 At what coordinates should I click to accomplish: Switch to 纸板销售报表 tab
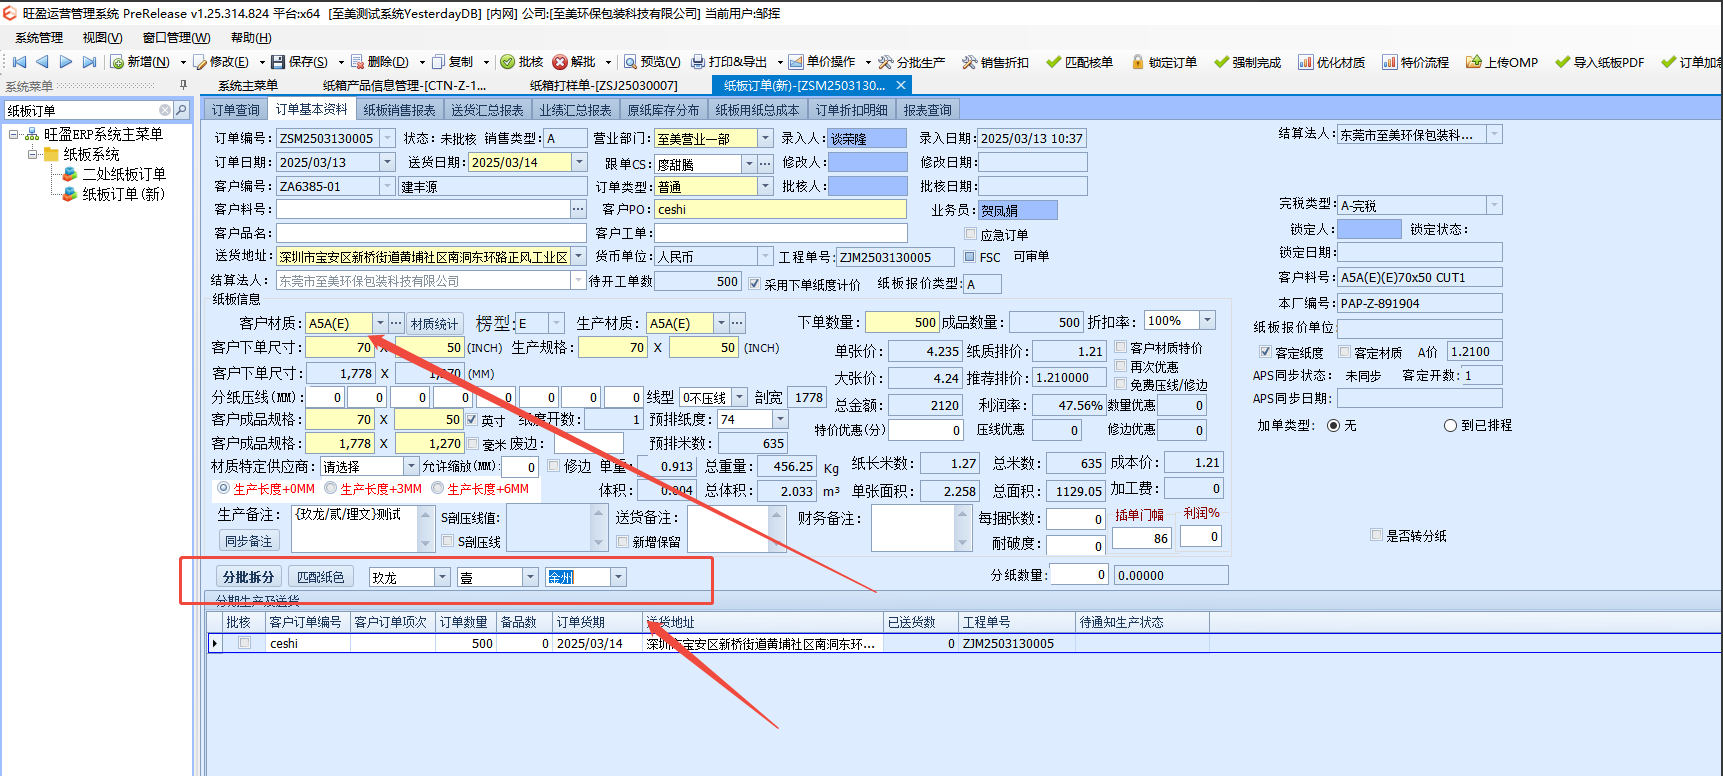[x=399, y=110]
